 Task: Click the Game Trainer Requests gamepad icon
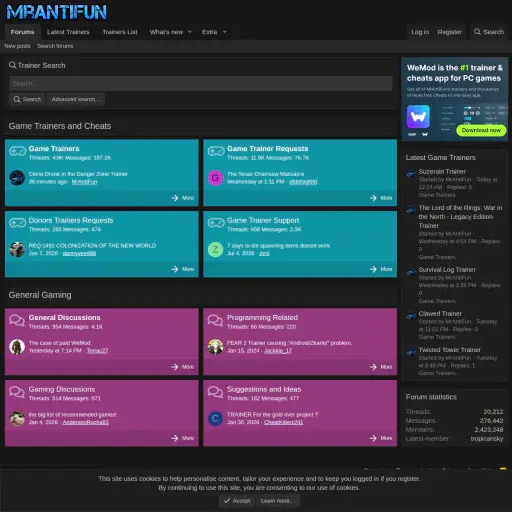click(x=216, y=151)
